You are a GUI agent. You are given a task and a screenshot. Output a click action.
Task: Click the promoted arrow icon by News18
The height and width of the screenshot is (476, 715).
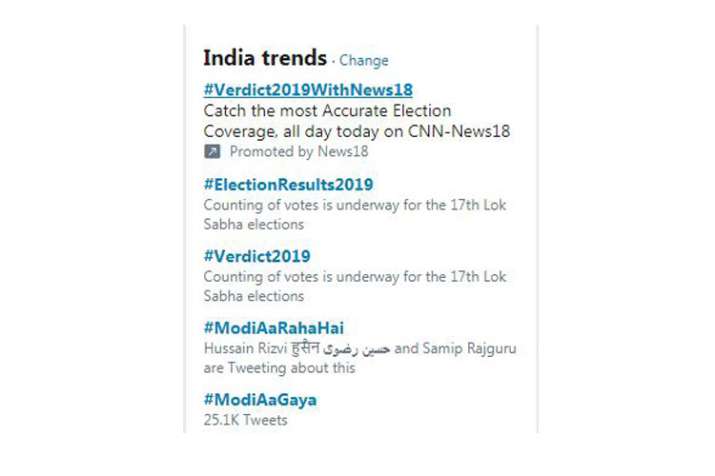tap(212, 151)
